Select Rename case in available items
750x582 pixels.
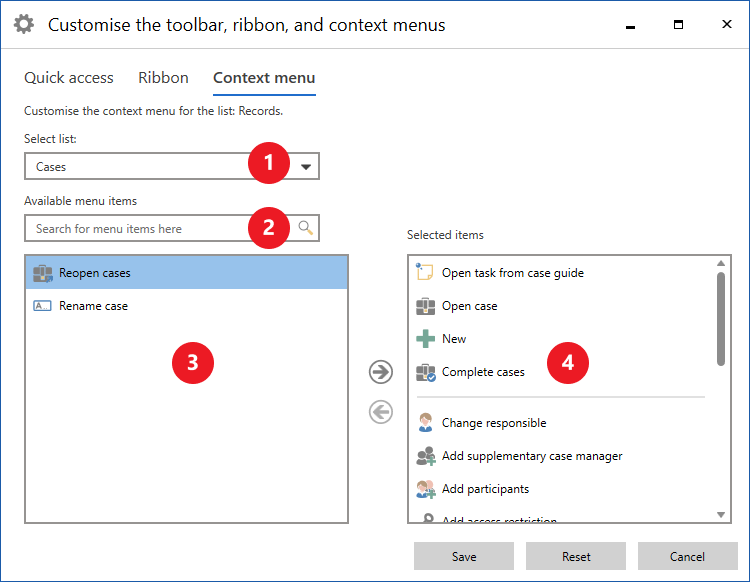(x=187, y=306)
